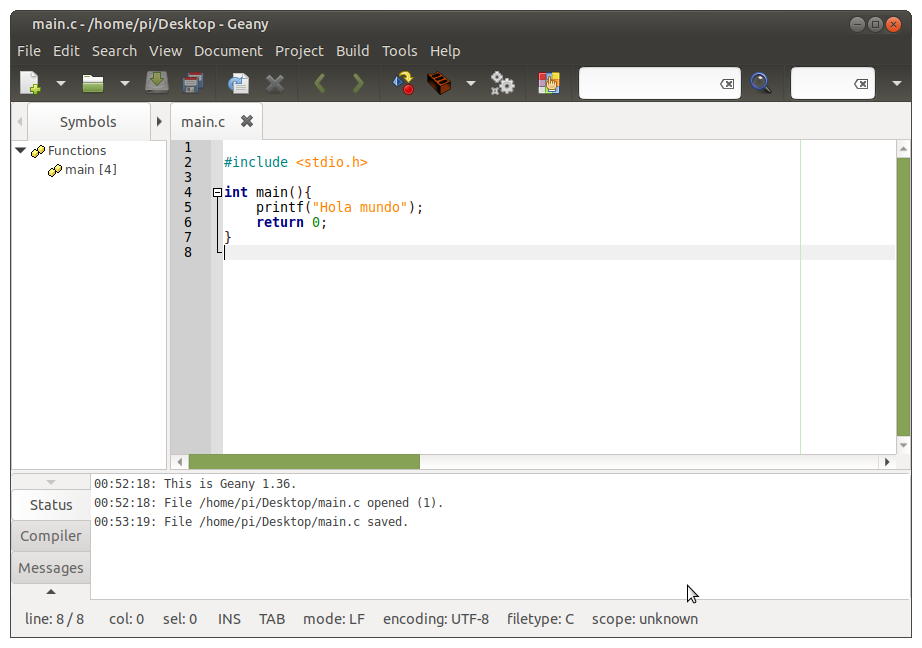Click the Functions label in symbol tree
922x648 pixels.
point(76,151)
